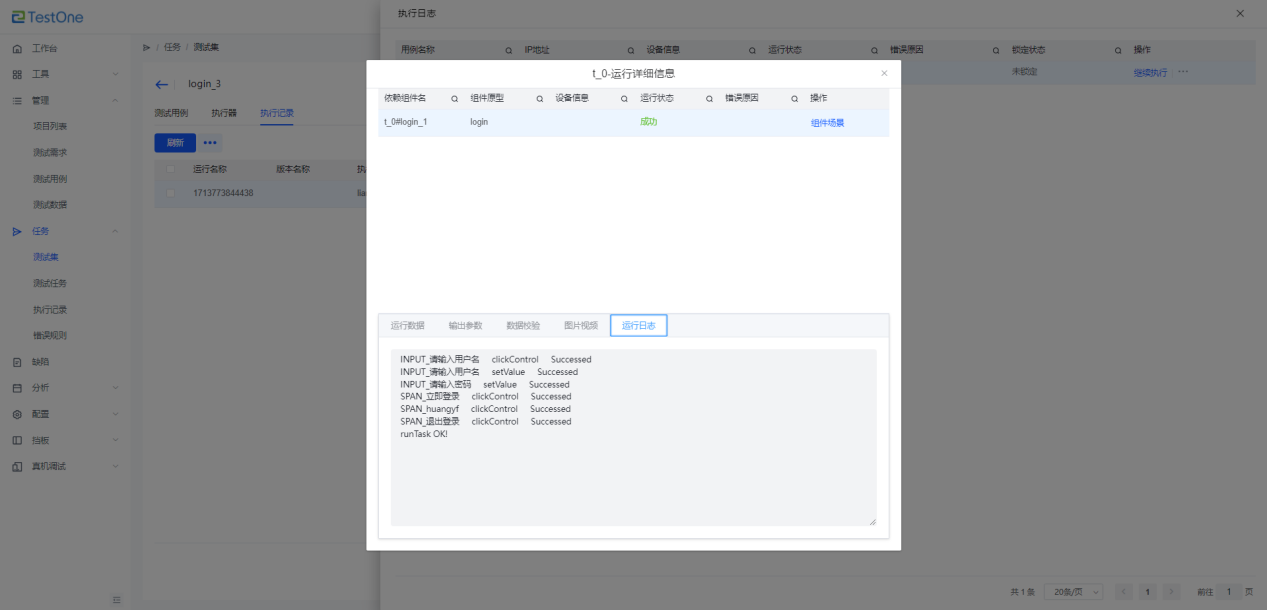
Task: Open 错误规则 in sidebar
Action: coord(50,336)
